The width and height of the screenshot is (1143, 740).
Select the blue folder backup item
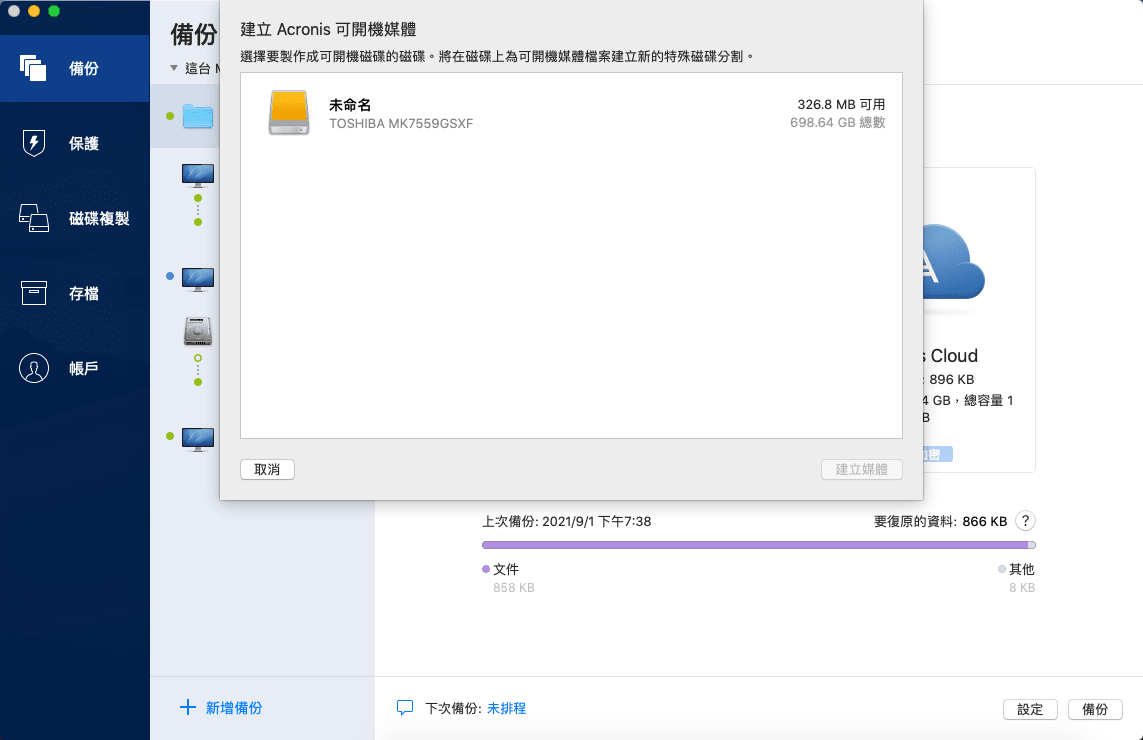198,116
